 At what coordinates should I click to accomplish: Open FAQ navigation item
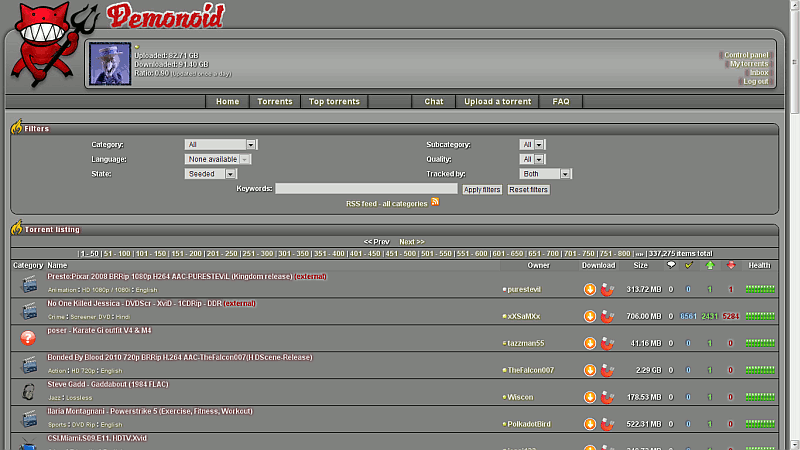click(561, 102)
